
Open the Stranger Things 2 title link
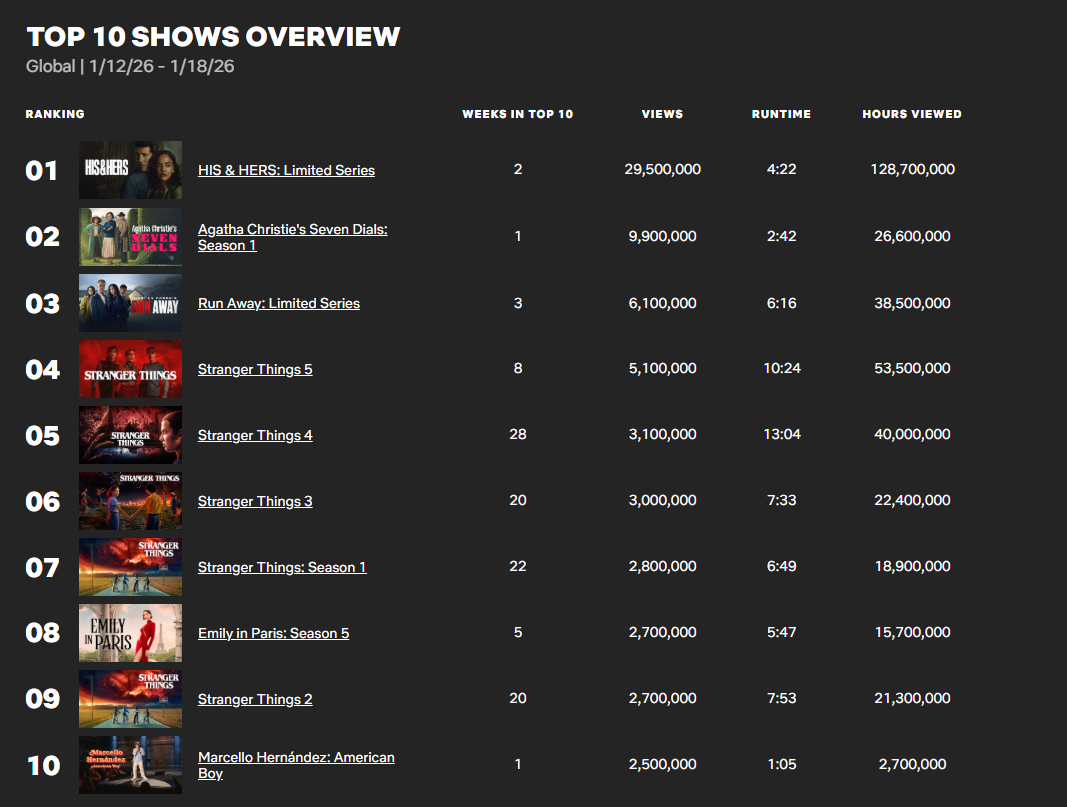[255, 699]
